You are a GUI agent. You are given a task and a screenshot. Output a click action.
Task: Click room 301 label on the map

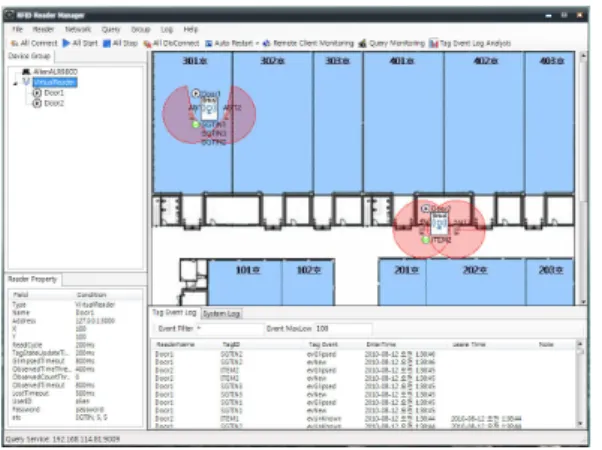pyautogui.click(x=195, y=61)
